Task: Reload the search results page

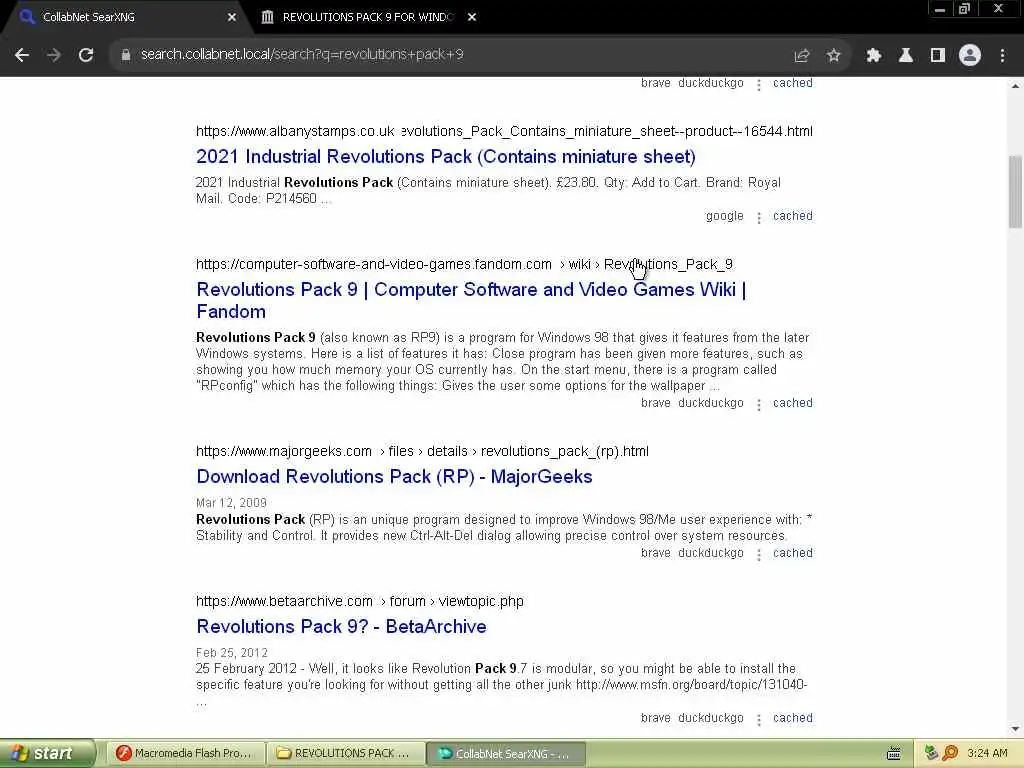Action: pos(86,56)
